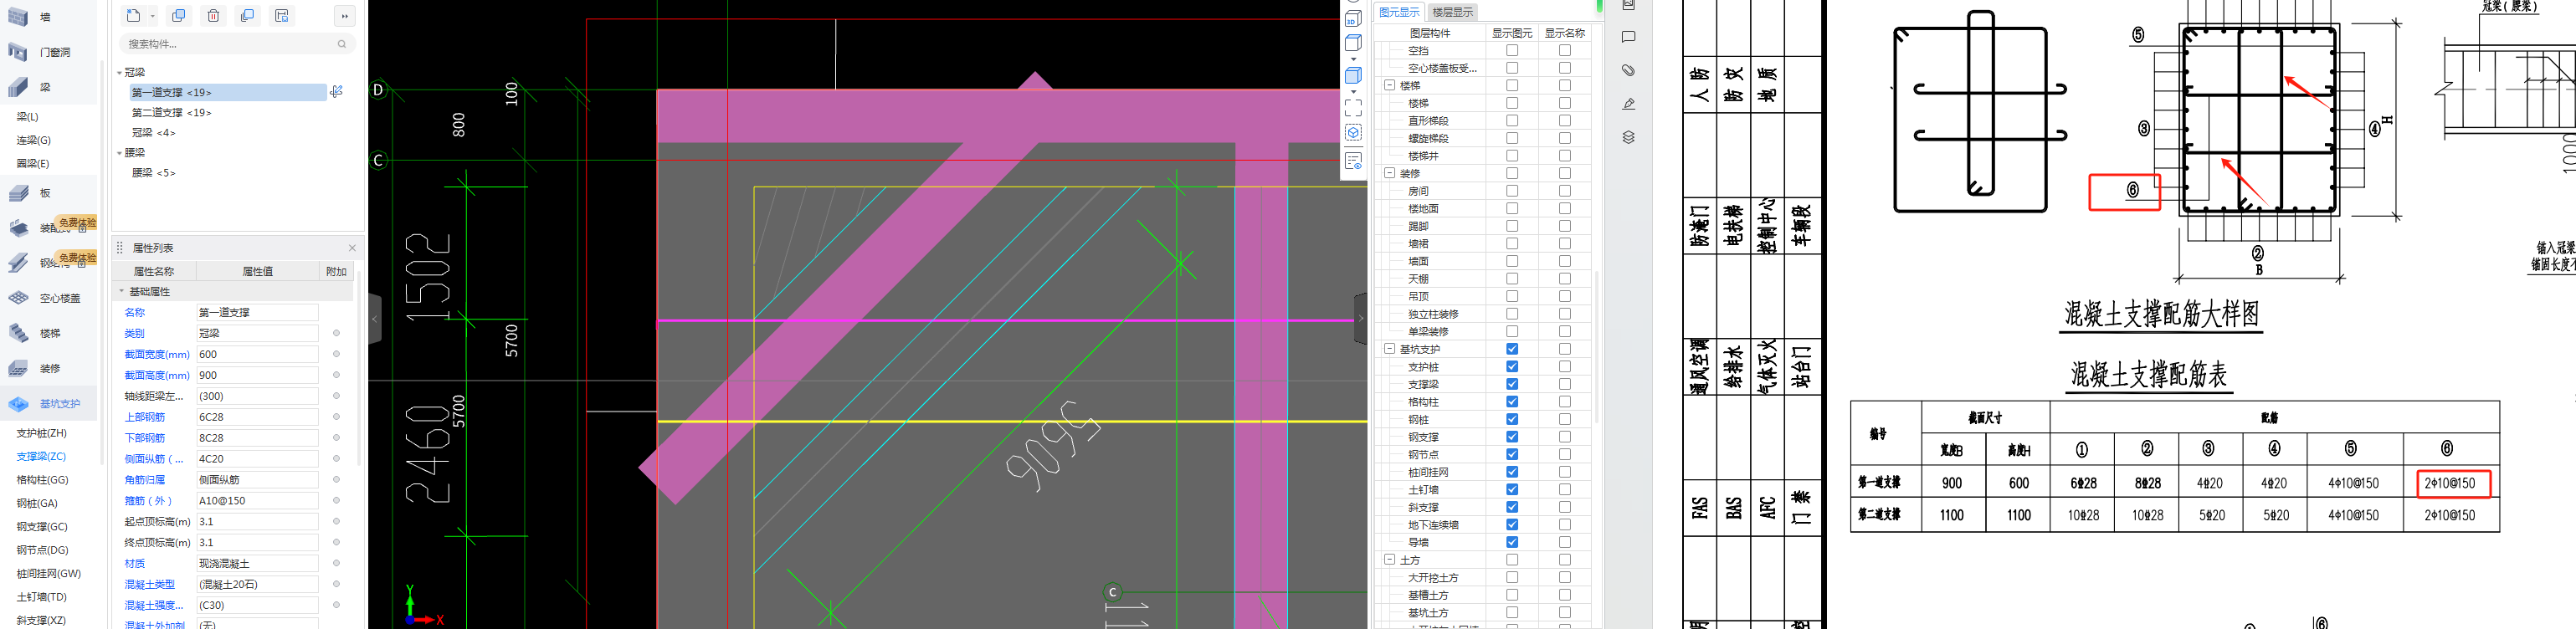Select 格构柱(GG) in the sidebar
The width and height of the screenshot is (2576, 629).
coord(42,479)
